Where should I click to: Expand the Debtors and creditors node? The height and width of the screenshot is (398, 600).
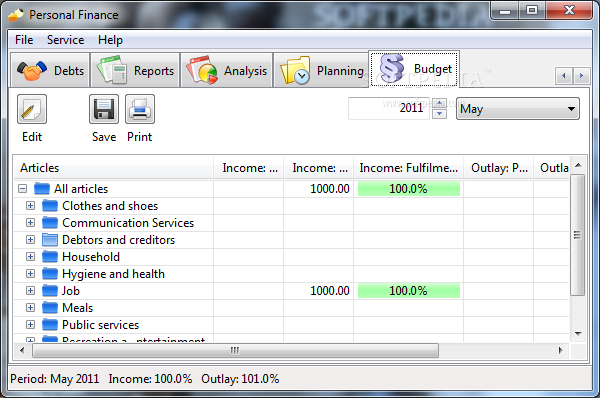[x=31, y=240]
